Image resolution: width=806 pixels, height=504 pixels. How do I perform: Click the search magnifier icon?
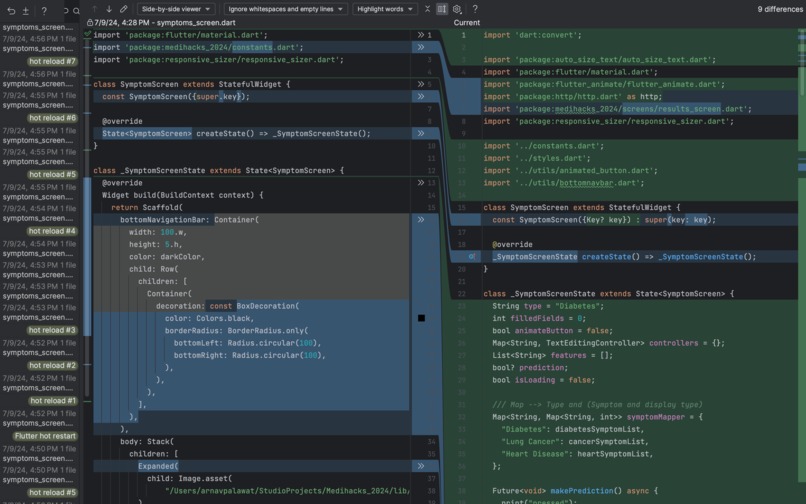click(76, 10)
